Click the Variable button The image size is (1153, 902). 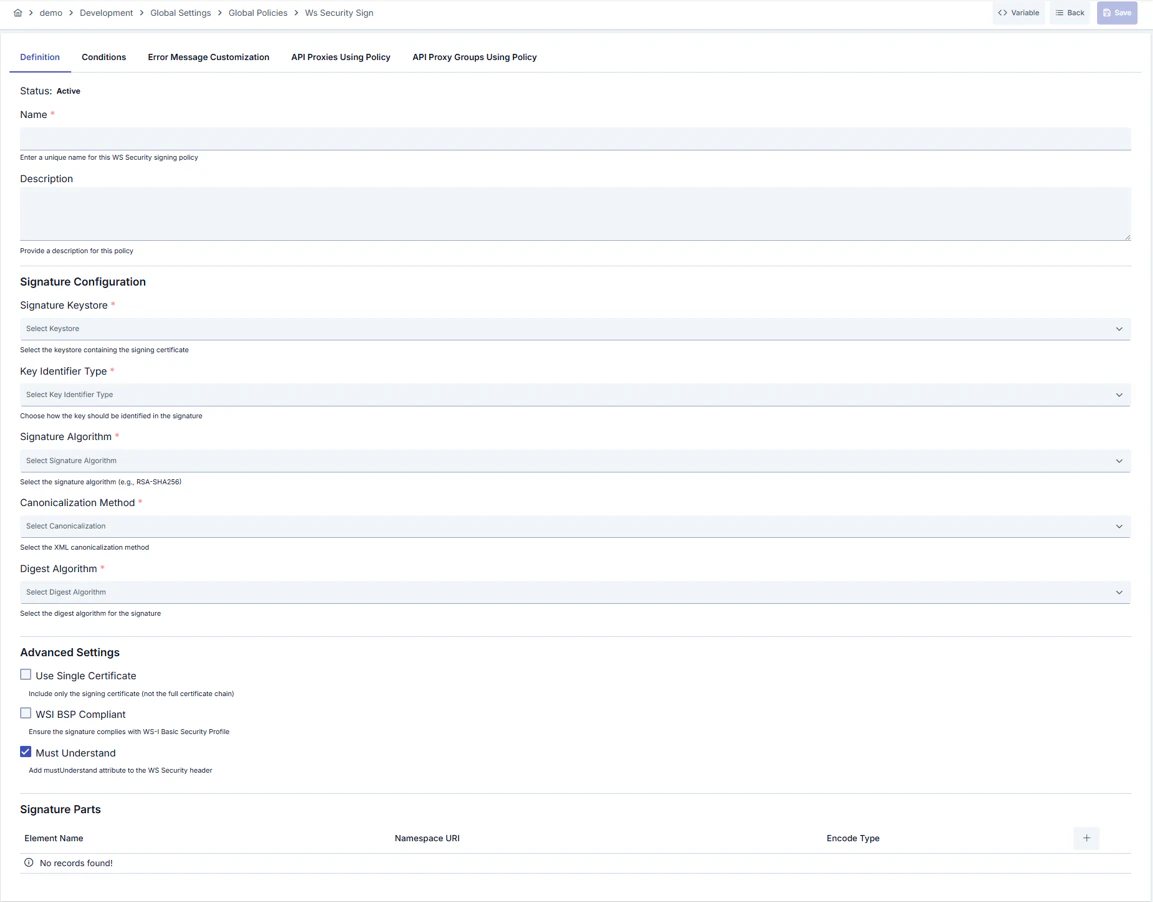[1018, 12]
